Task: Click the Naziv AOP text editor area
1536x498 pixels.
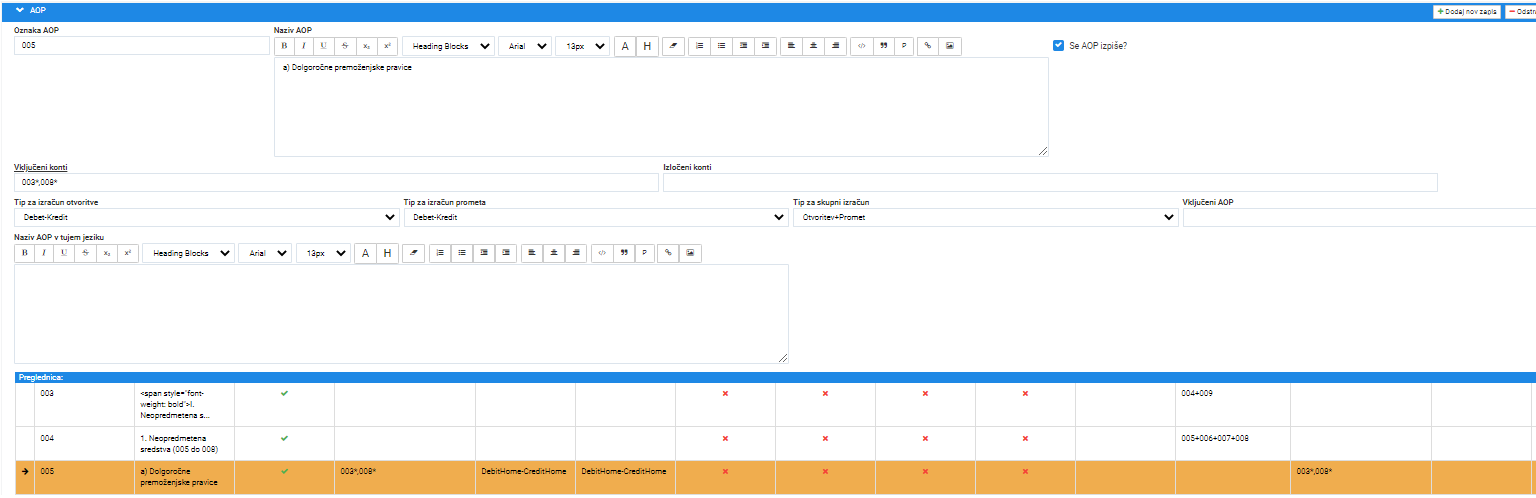Action: (x=661, y=107)
